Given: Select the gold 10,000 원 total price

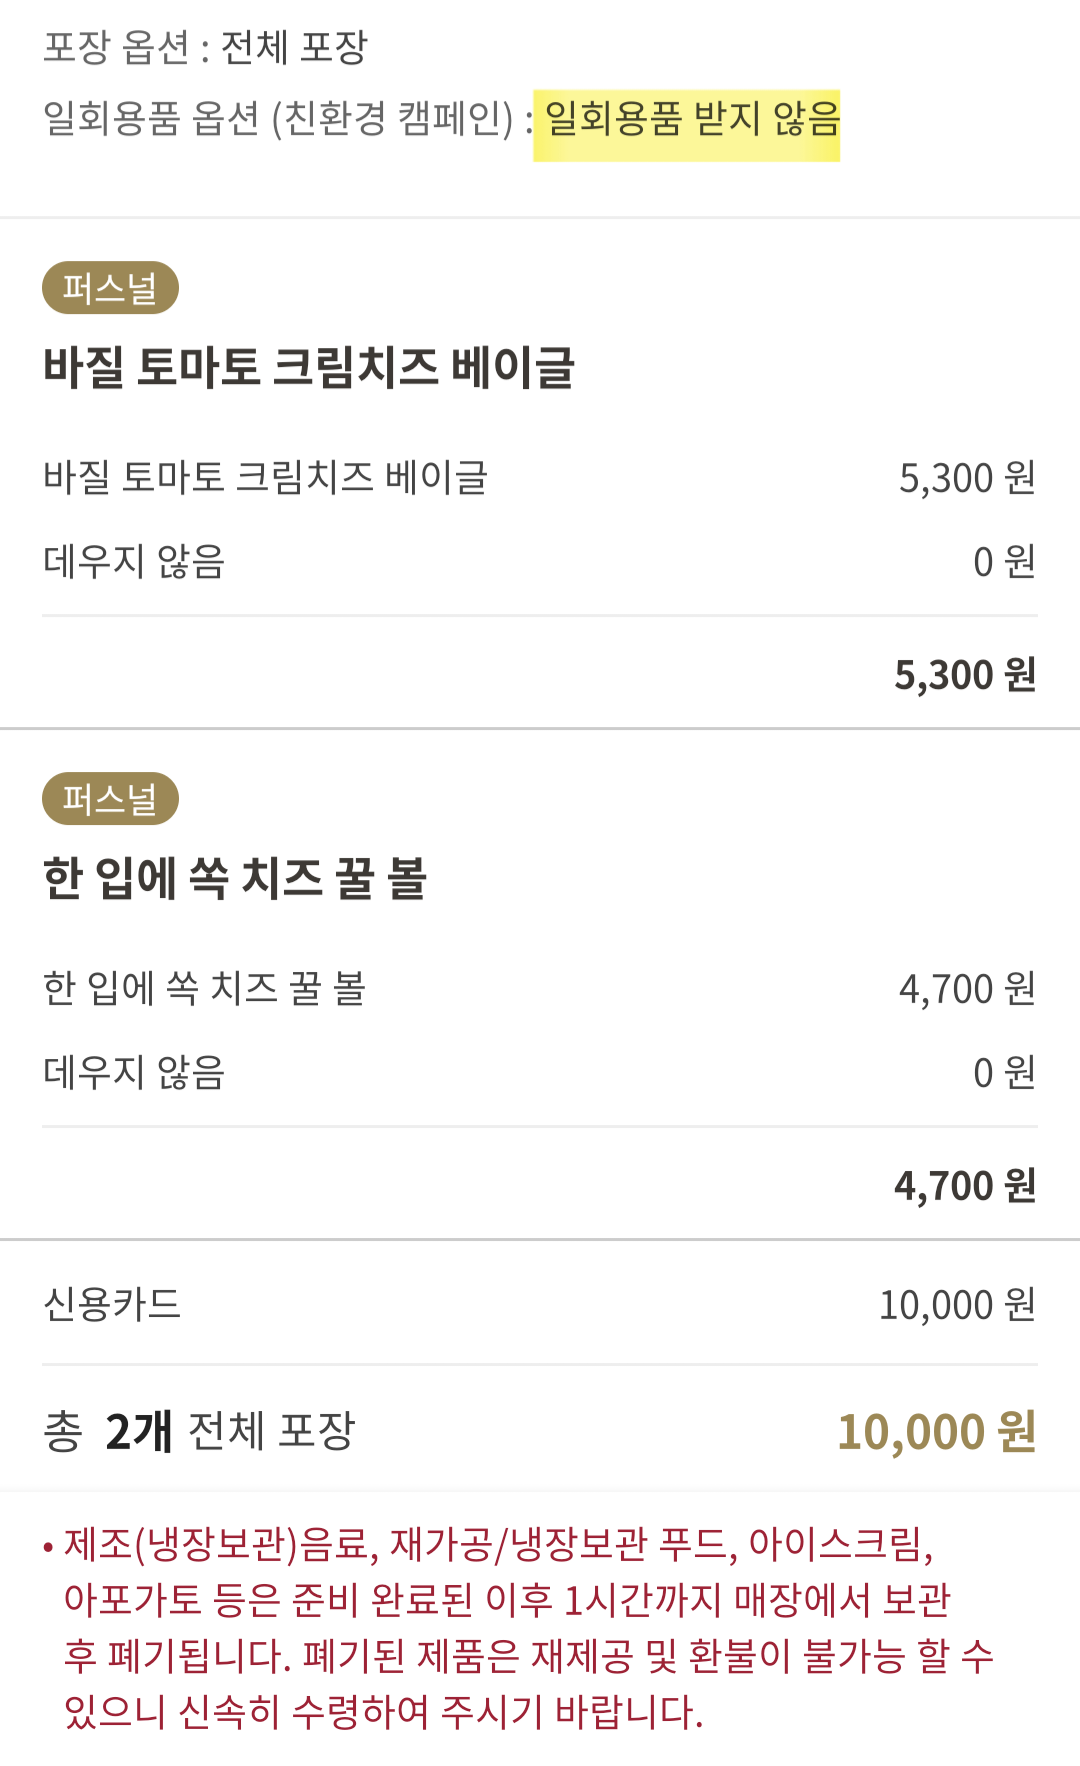Looking at the screenshot, I should [936, 1431].
